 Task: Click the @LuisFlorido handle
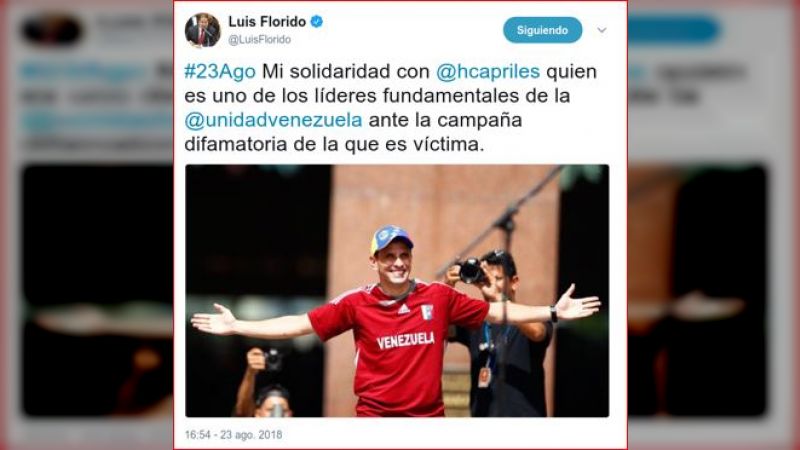(259, 40)
